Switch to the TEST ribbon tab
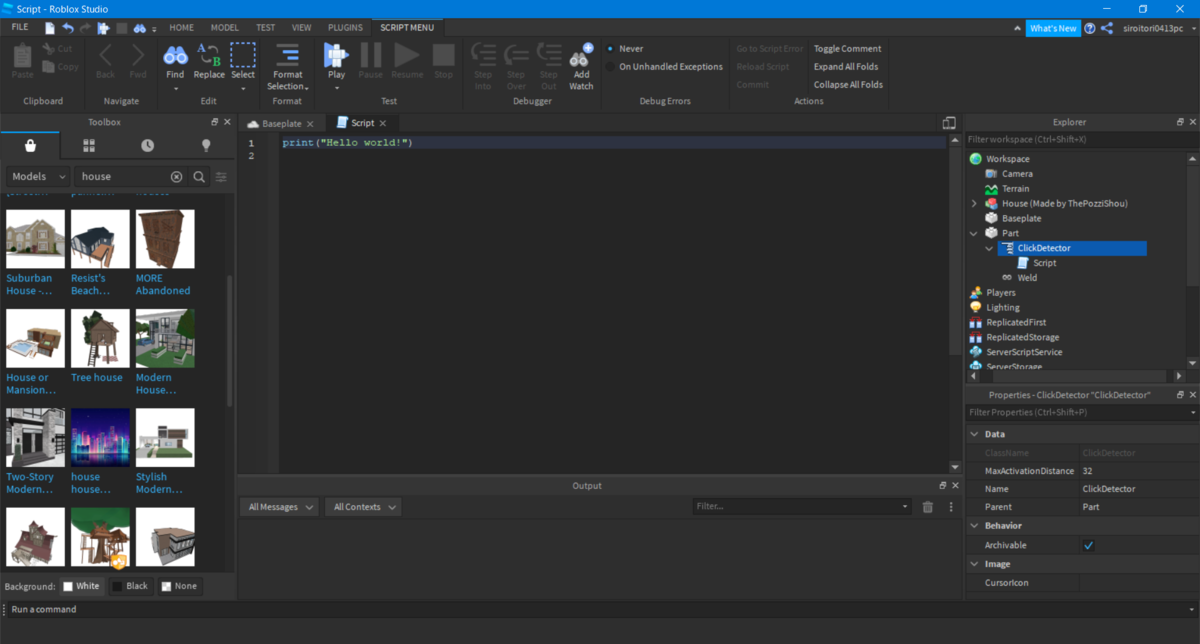1200x644 pixels. (266, 28)
